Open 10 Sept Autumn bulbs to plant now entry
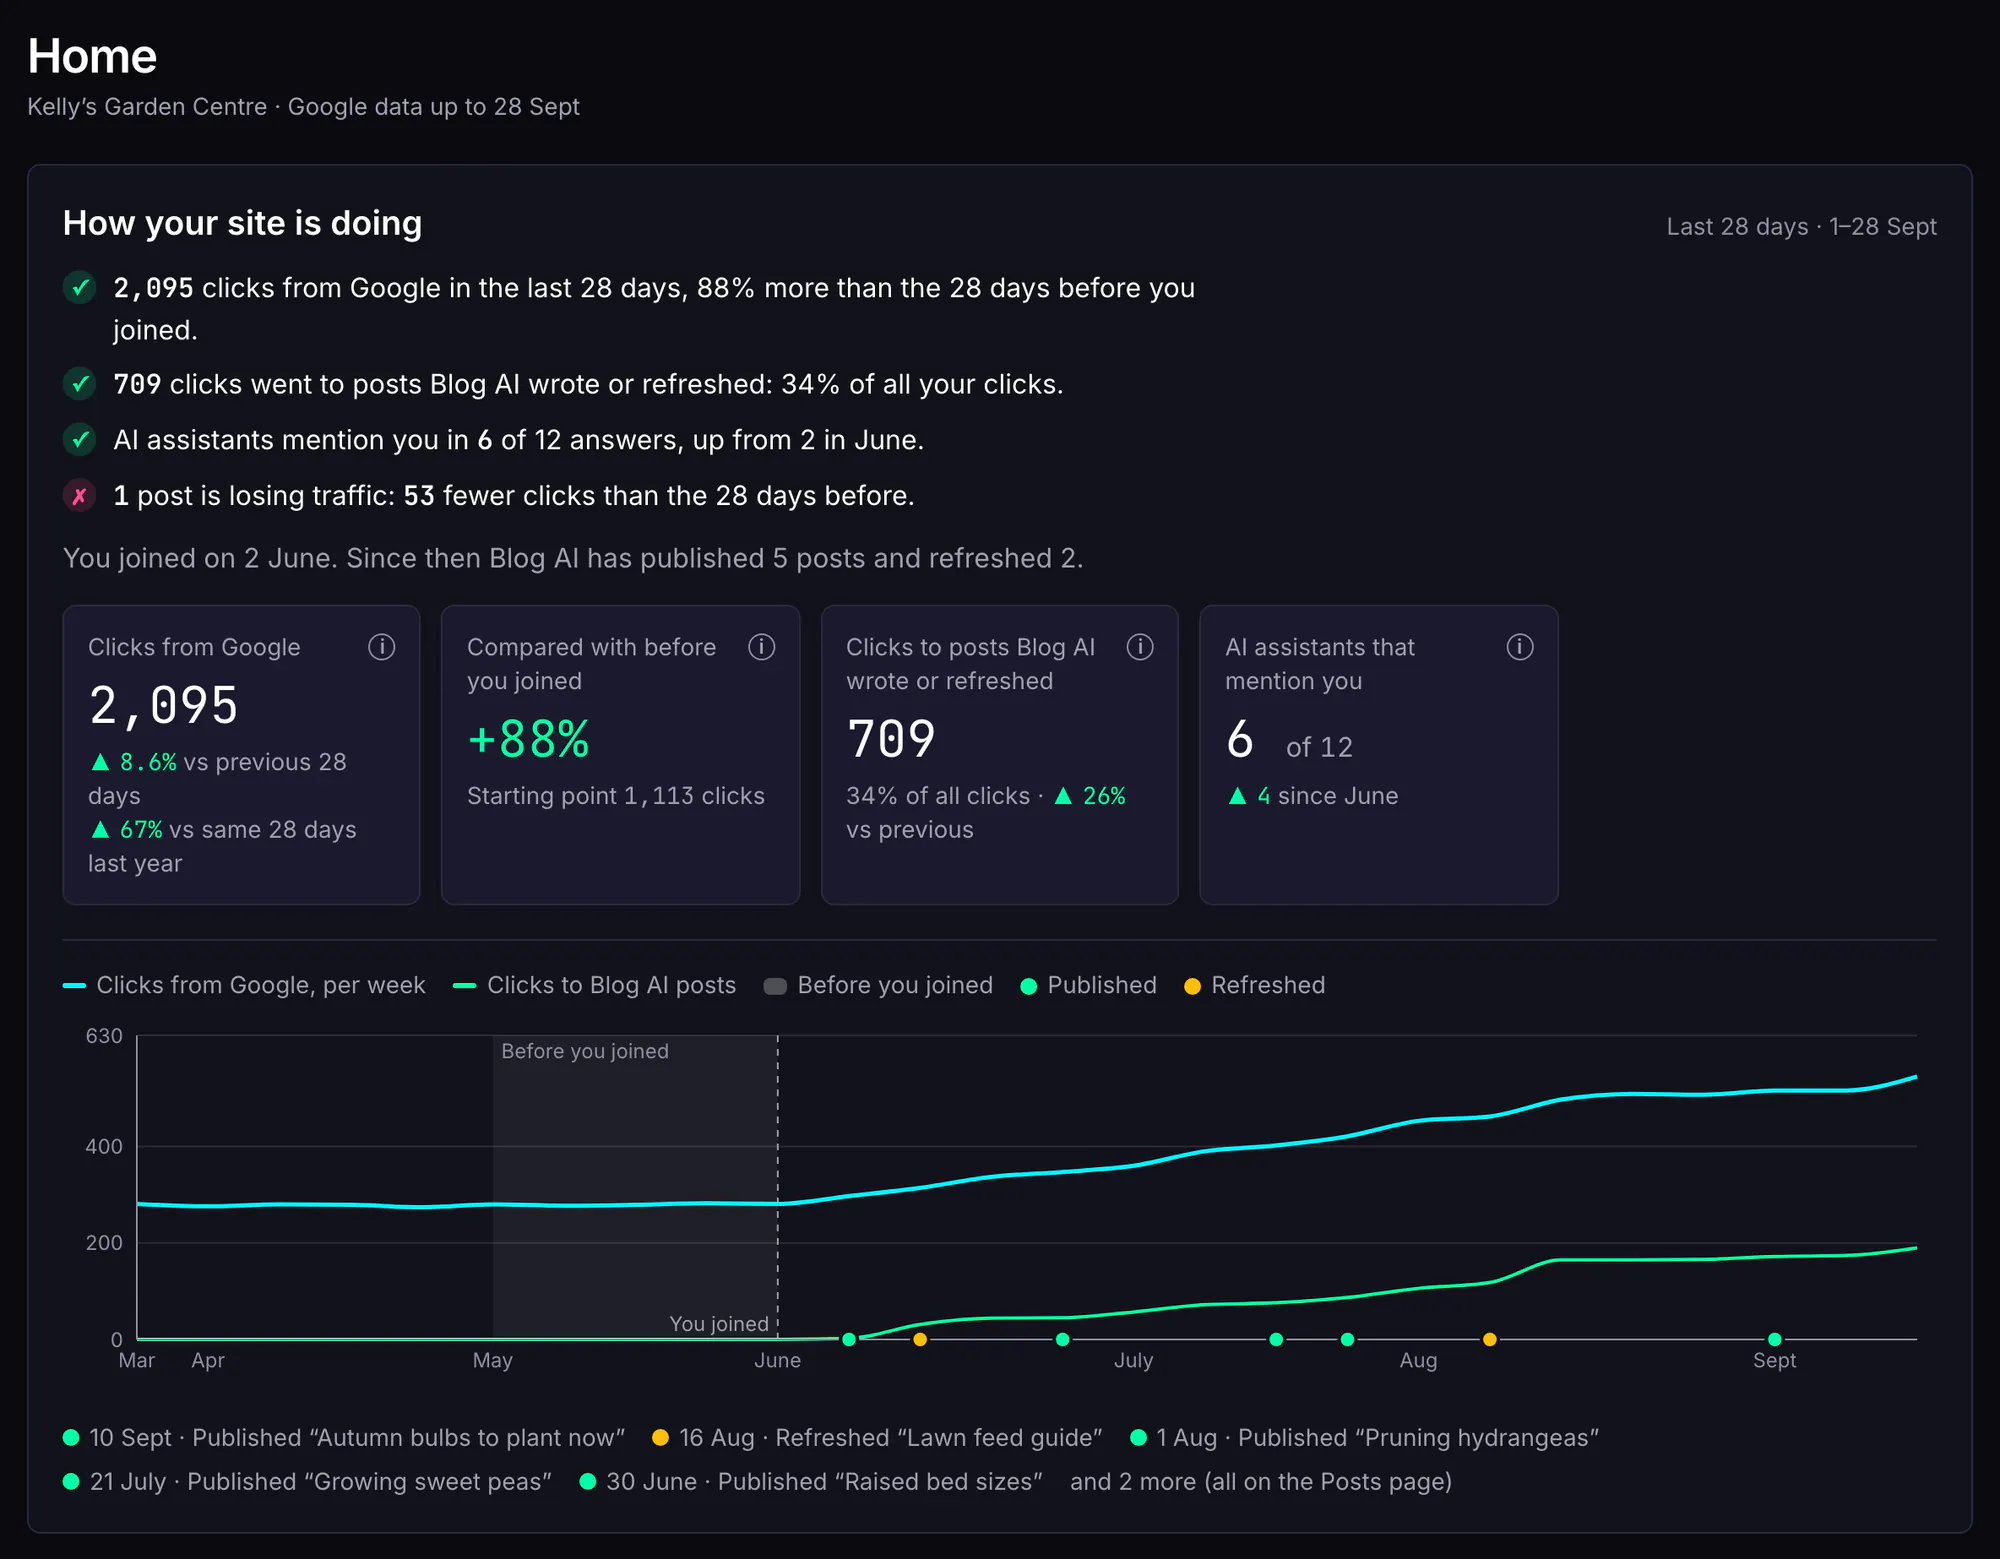2000x1559 pixels. pyautogui.click(x=344, y=1438)
